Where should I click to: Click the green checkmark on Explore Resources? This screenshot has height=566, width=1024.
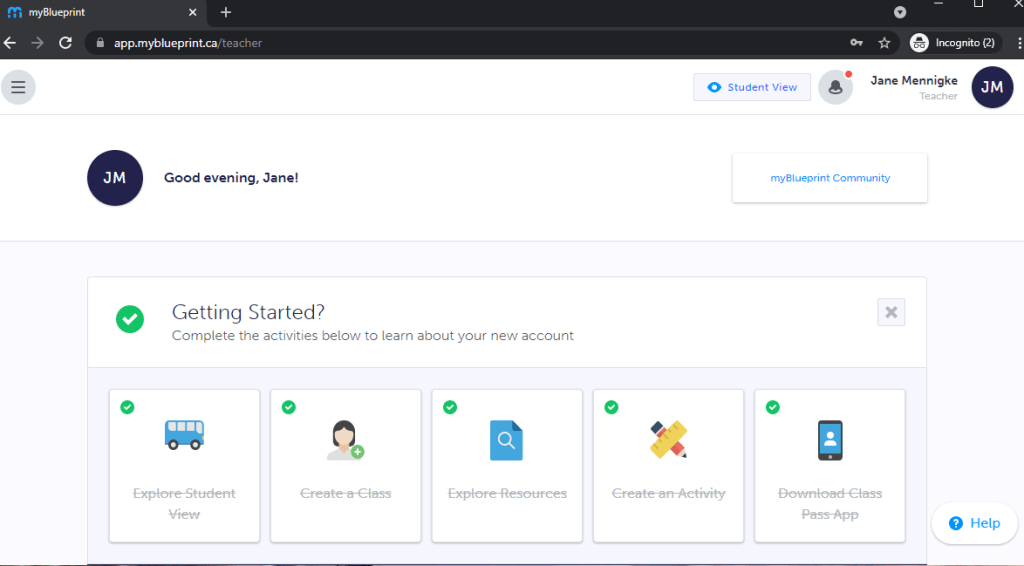click(450, 407)
